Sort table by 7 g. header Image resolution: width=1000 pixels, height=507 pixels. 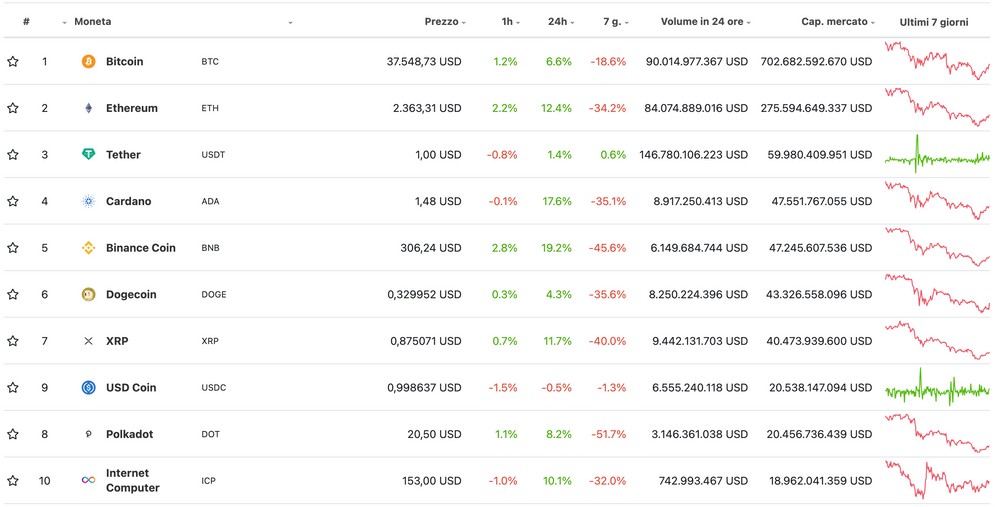pos(615,22)
